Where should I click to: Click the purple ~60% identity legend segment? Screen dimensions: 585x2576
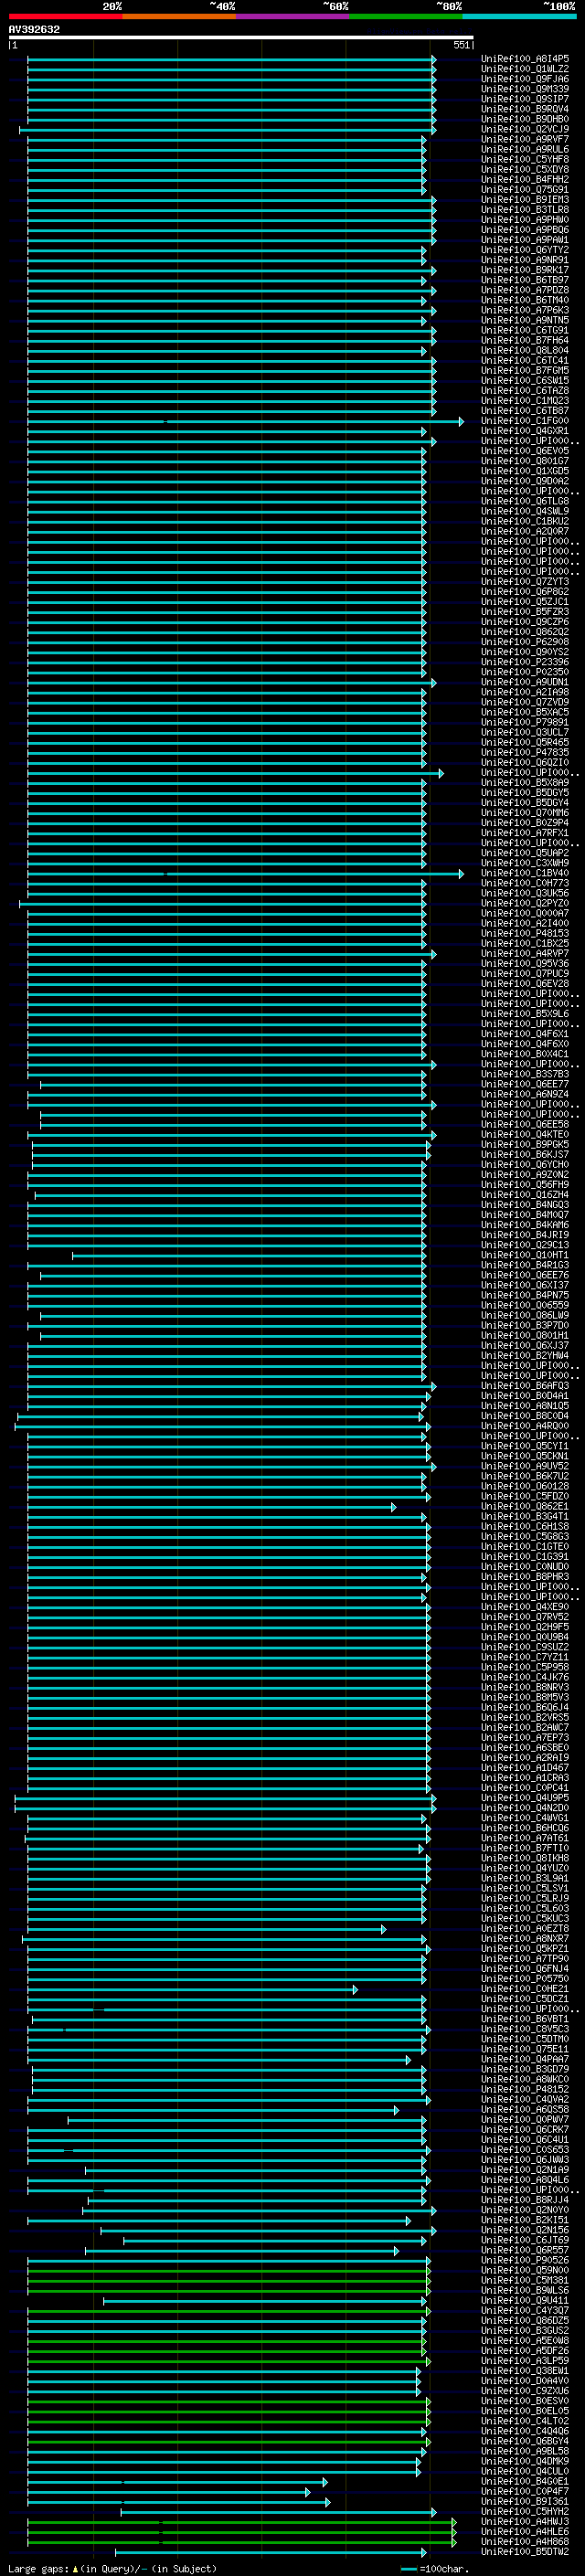point(293,16)
